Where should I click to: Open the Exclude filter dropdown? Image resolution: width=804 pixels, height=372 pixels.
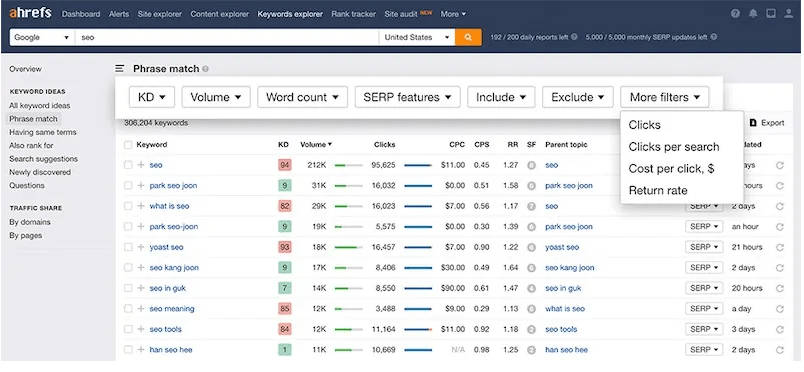click(578, 97)
